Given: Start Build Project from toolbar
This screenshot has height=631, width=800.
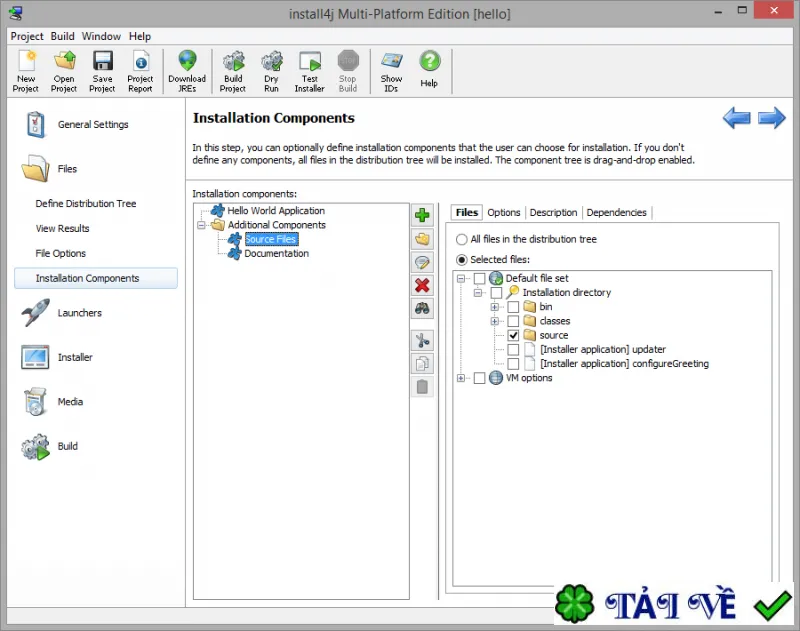Looking at the screenshot, I should 233,71.
